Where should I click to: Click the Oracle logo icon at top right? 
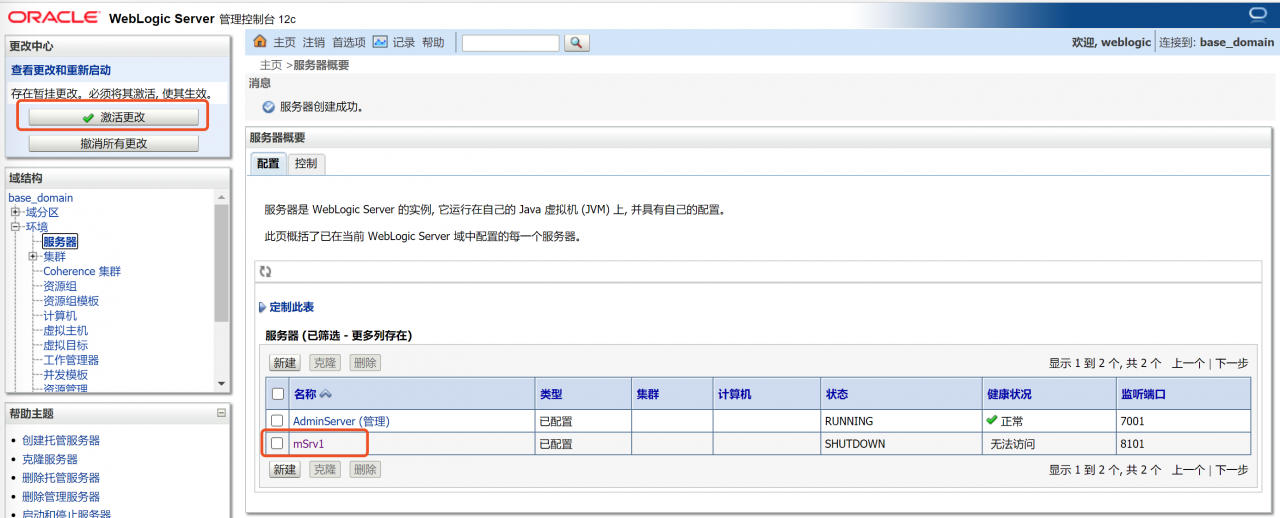[1258, 12]
